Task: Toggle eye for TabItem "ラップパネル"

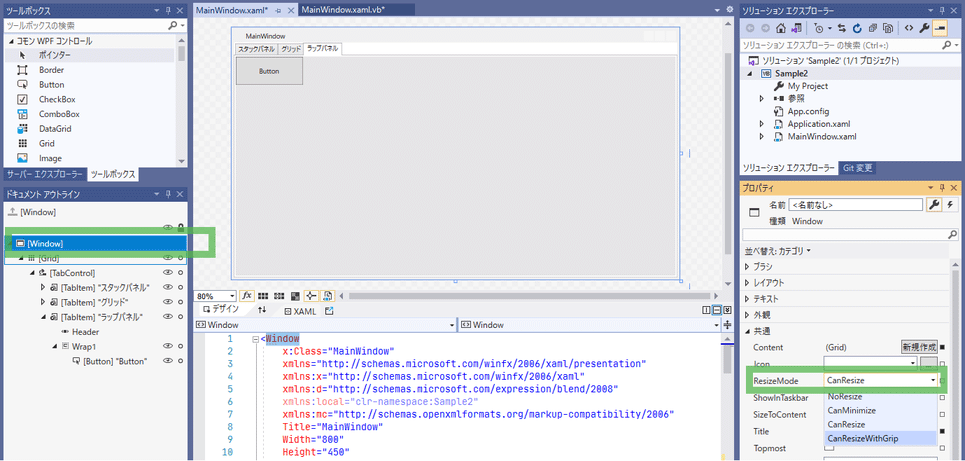Action: (167, 317)
